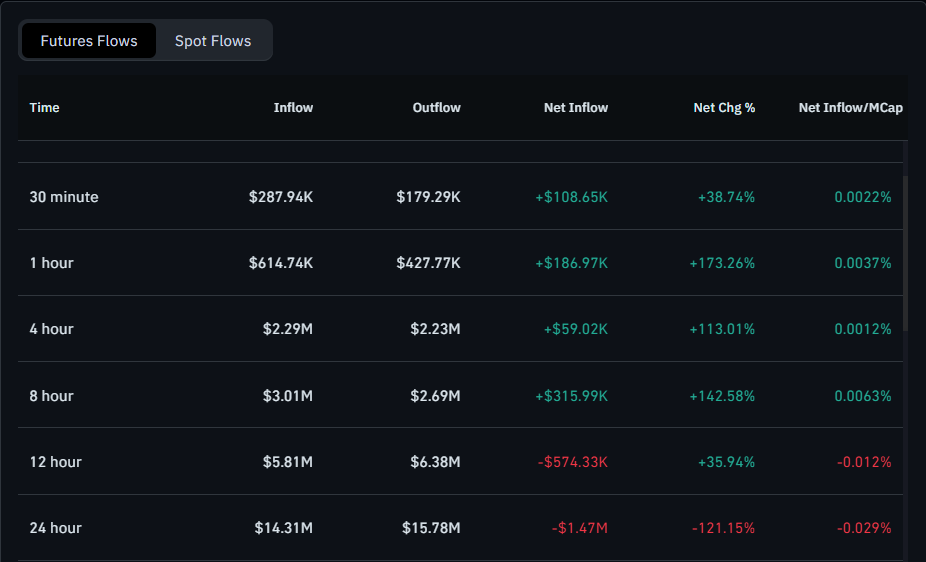Sort table by Outflow column header

click(x=436, y=108)
